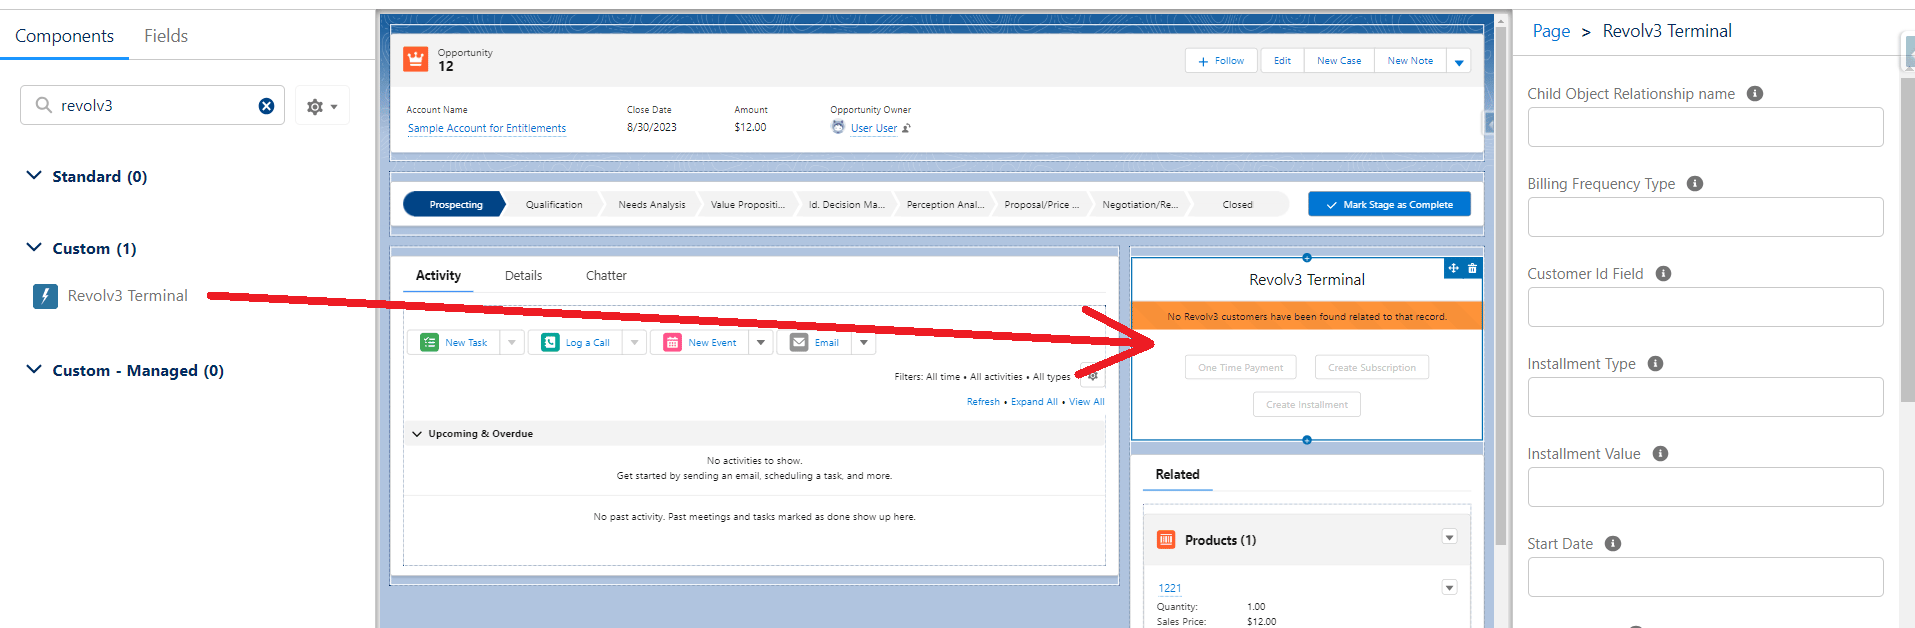The height and width of the screenshot is (628, 1915).
Task: Click the change owner icon beside User User
Action: click(x=906, y=128)
